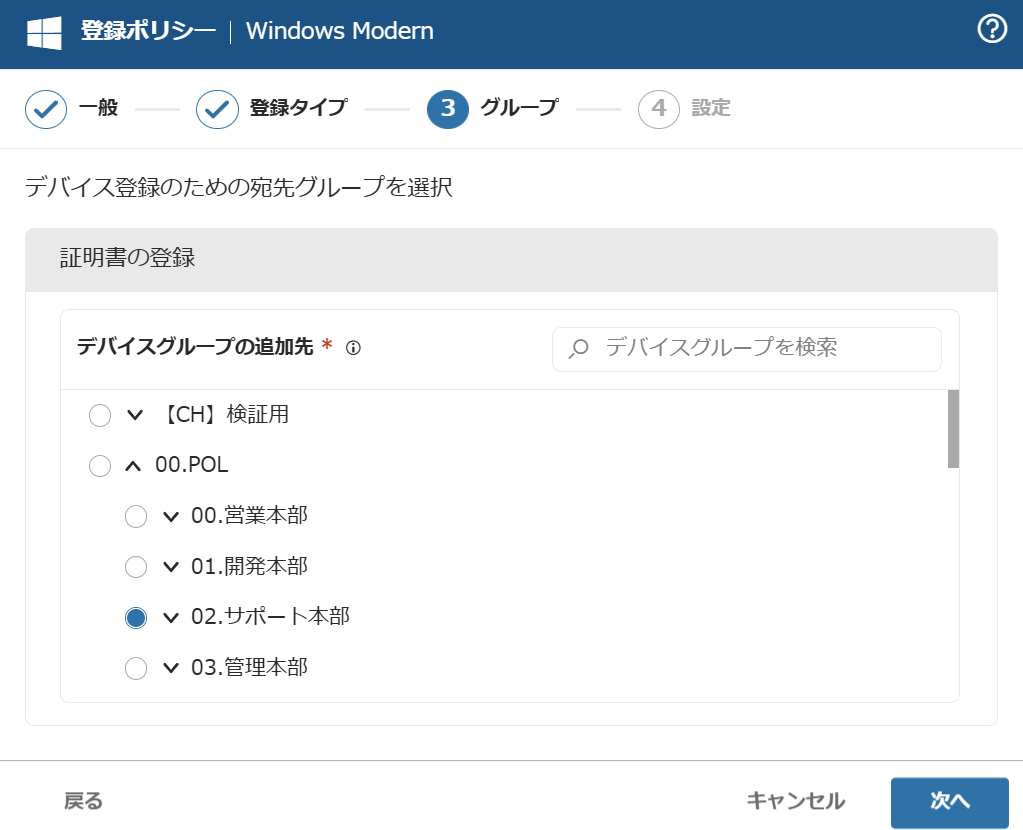Select radio button for 01.開発本部

click(x=136, y=566)
